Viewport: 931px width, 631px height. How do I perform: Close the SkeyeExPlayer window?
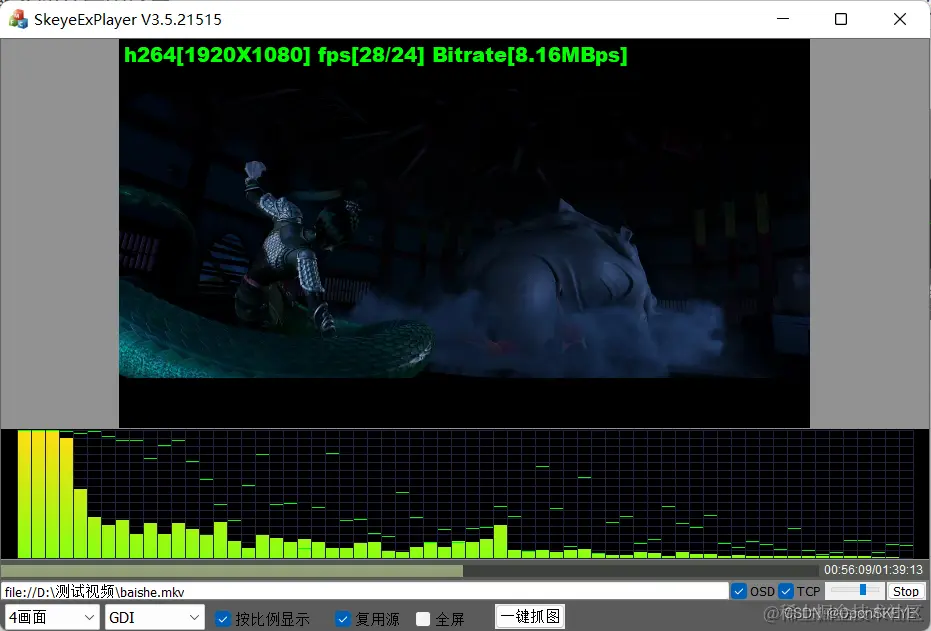900,19
